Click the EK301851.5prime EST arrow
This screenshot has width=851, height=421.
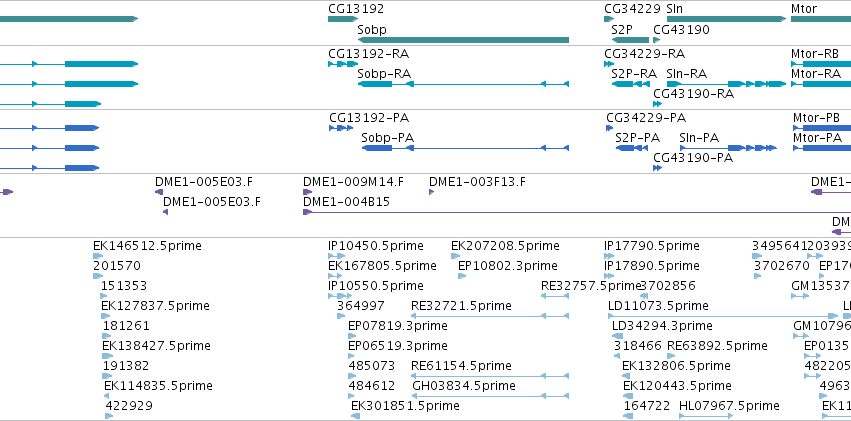tap(355, 416)
